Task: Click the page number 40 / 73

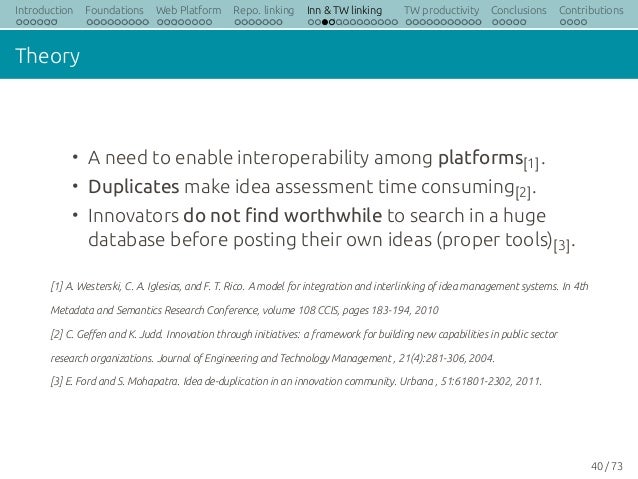Action: (607, 466)
